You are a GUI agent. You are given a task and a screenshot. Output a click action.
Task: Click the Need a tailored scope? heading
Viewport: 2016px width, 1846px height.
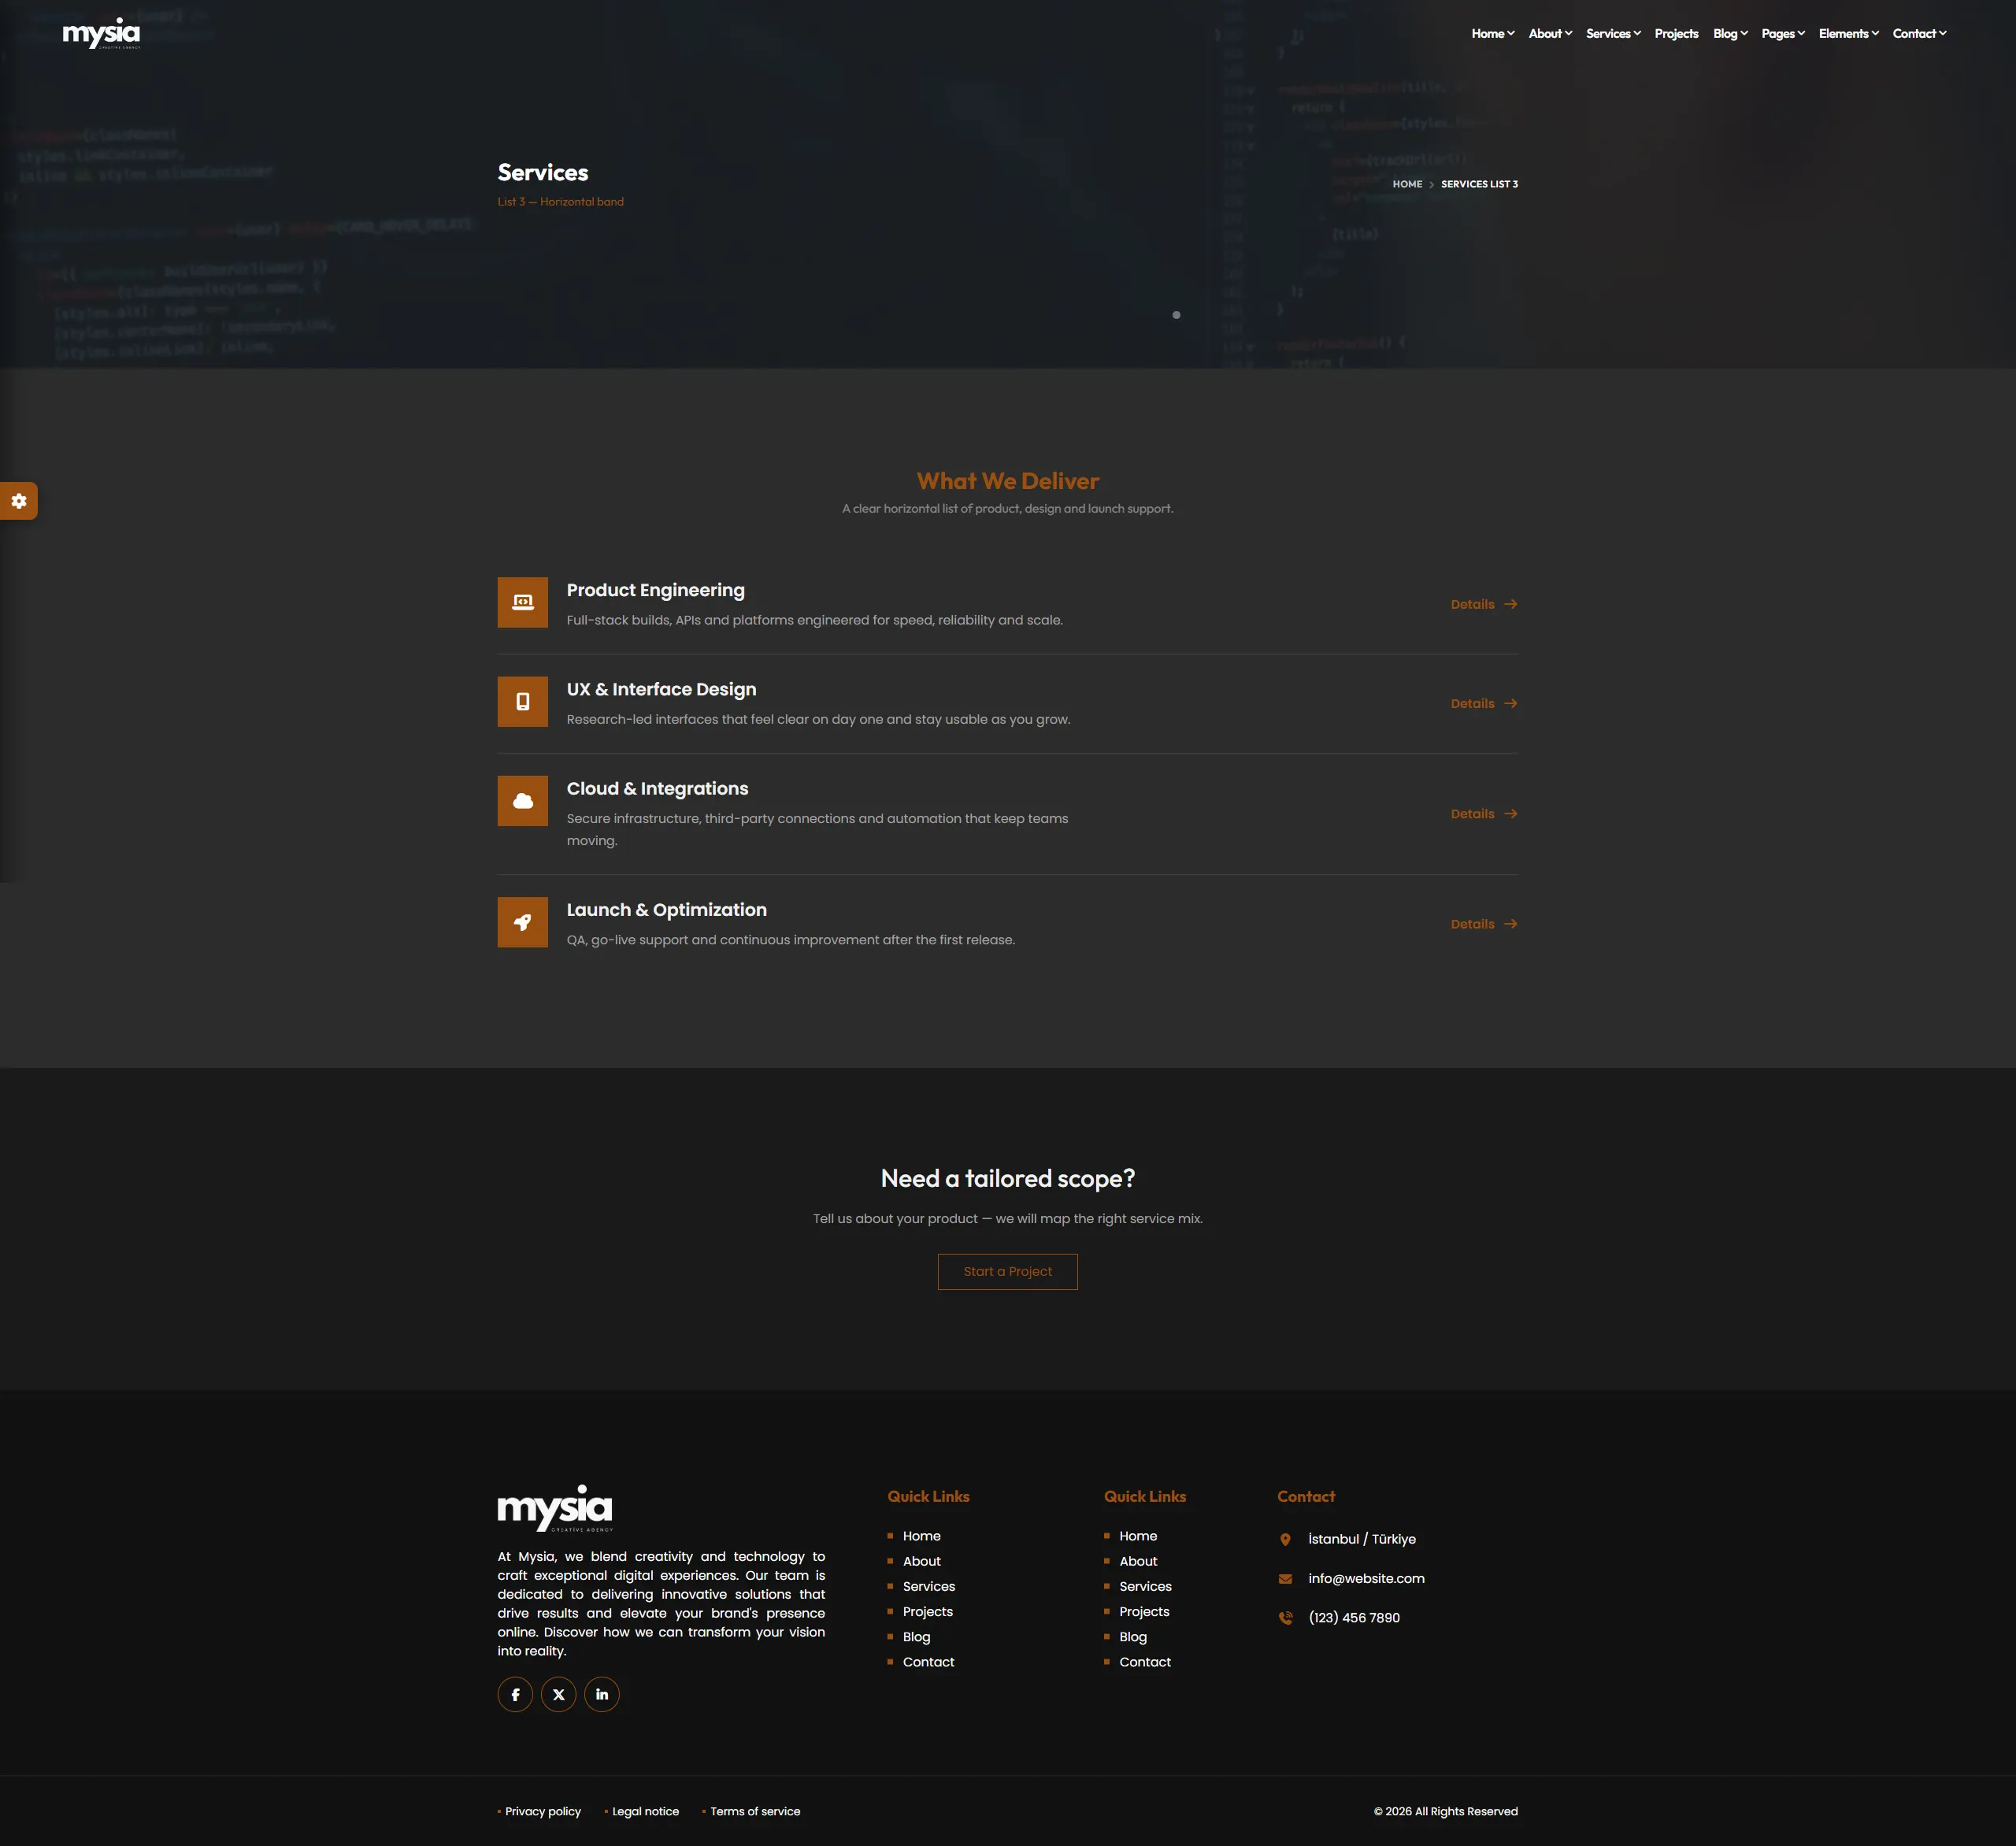pos(1008,1178)
